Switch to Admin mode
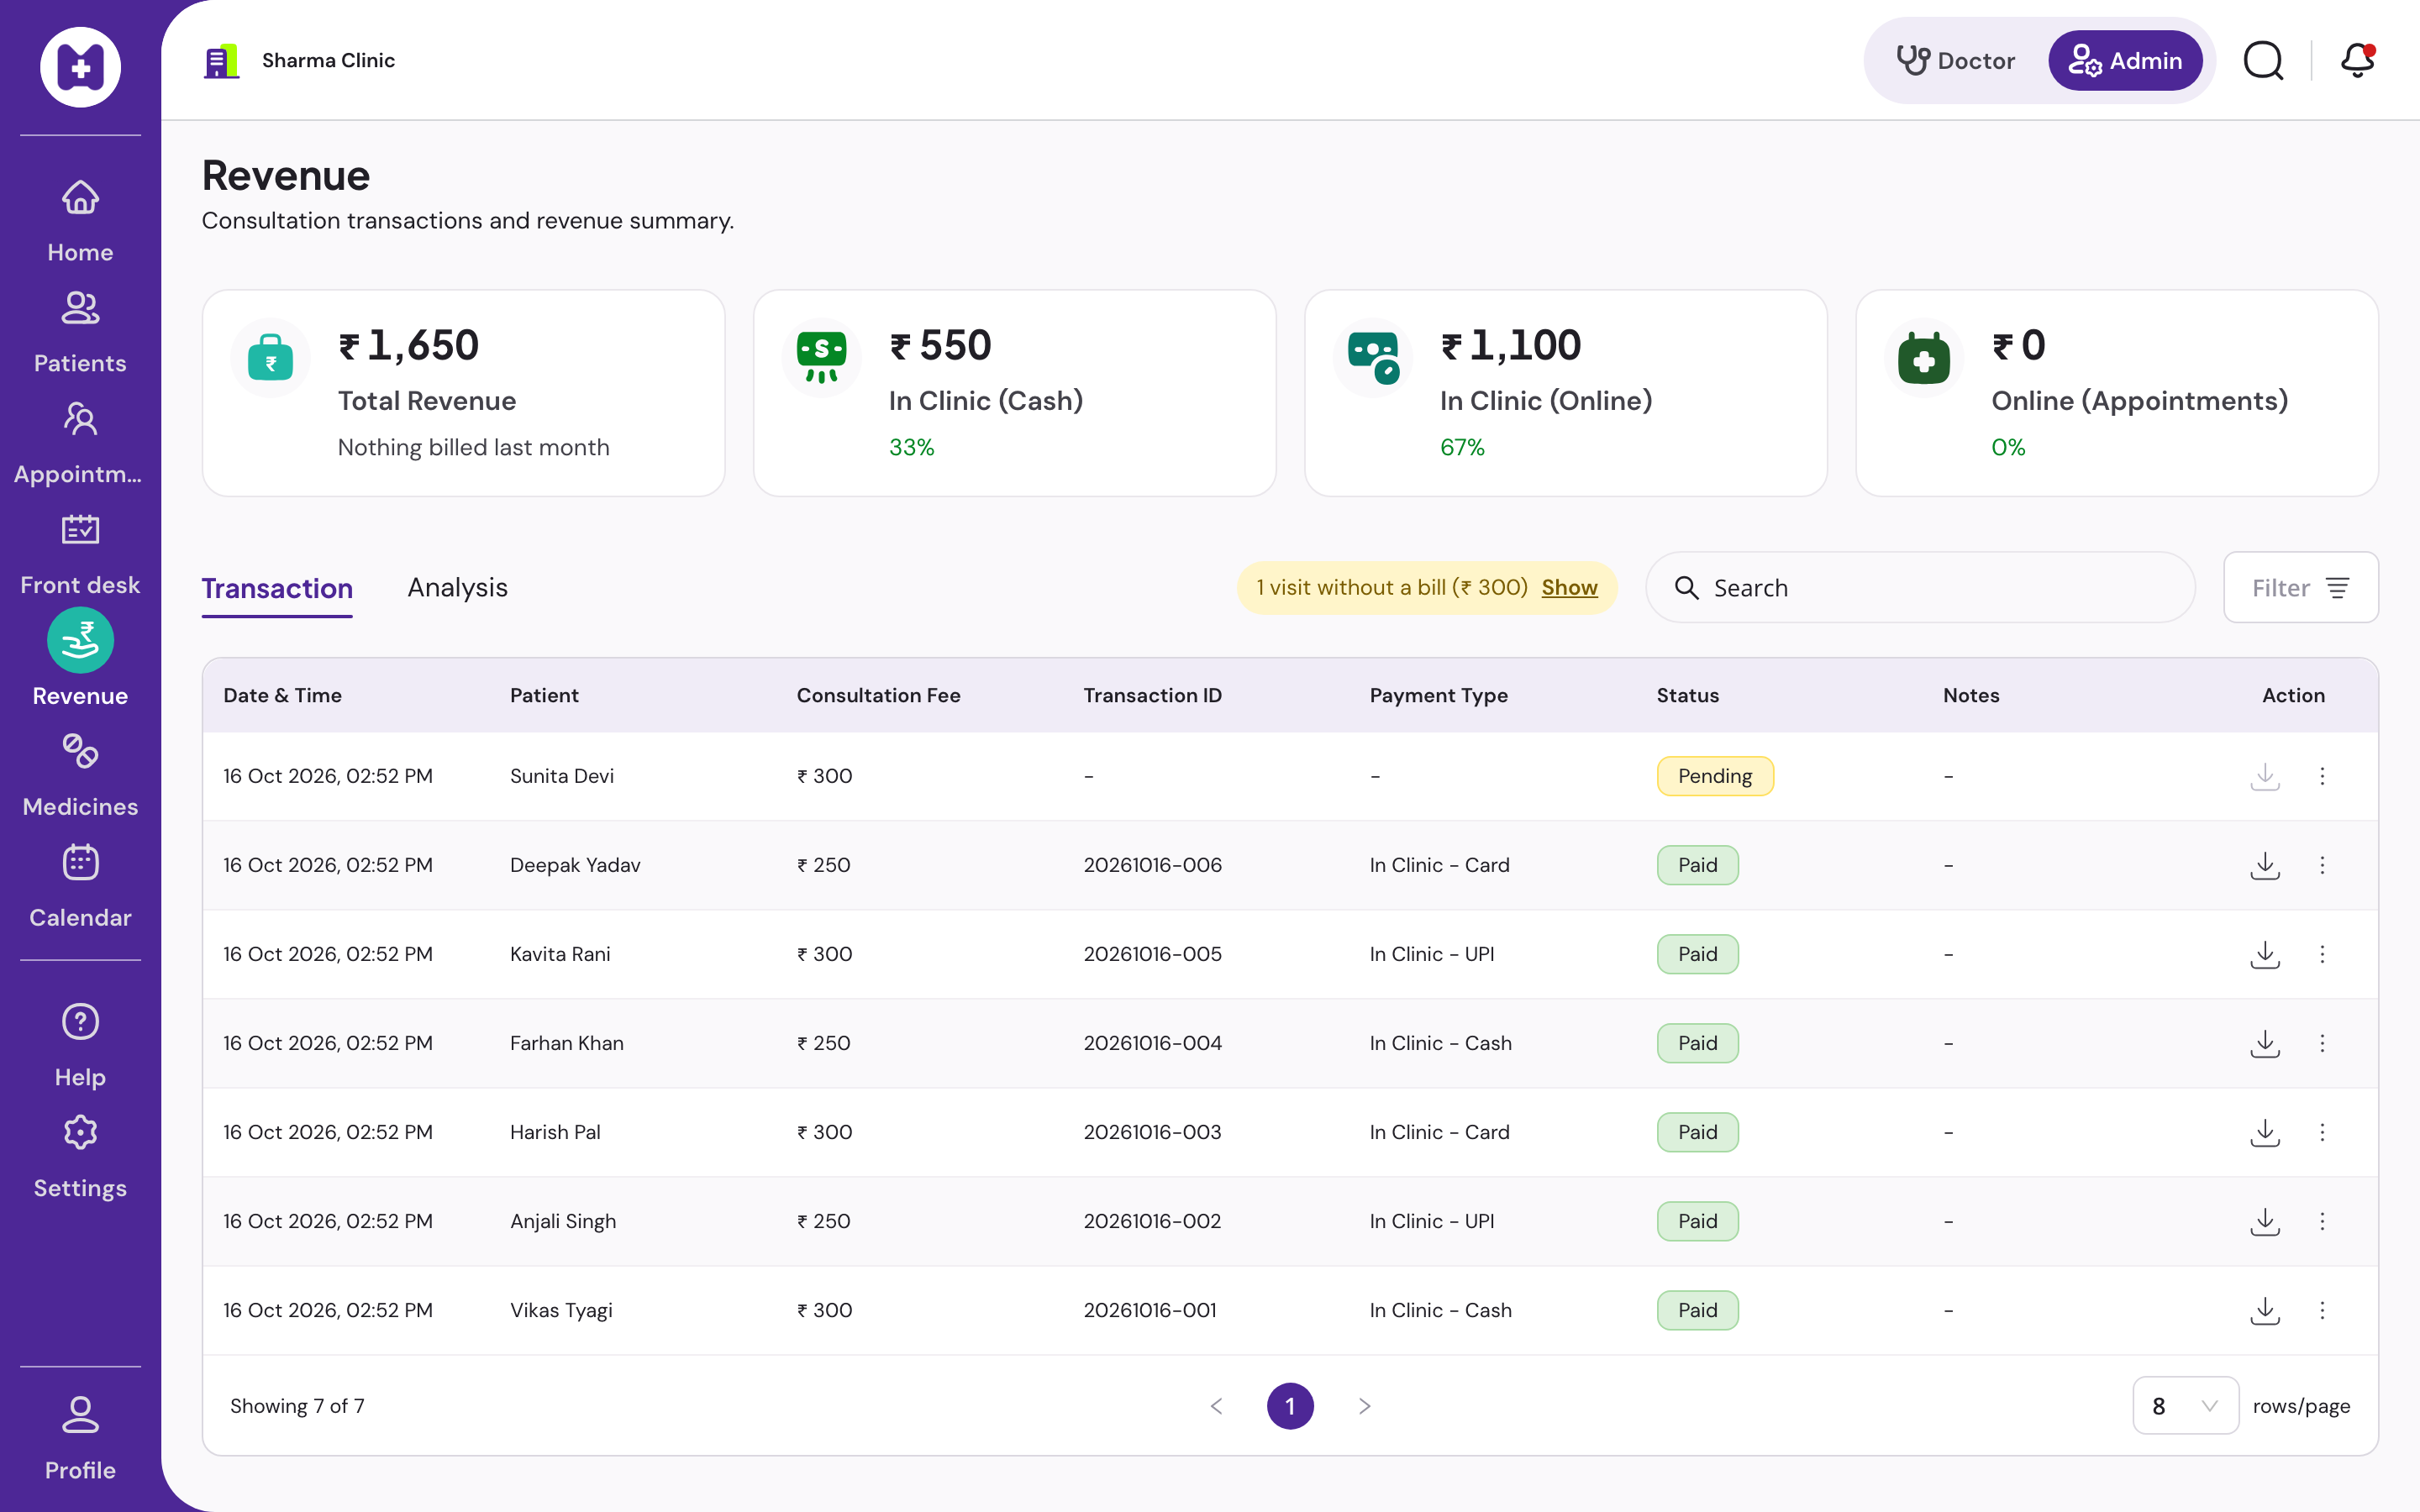The width and height of the screenshot is (2420, 1512). click(x=2125, y=61)
